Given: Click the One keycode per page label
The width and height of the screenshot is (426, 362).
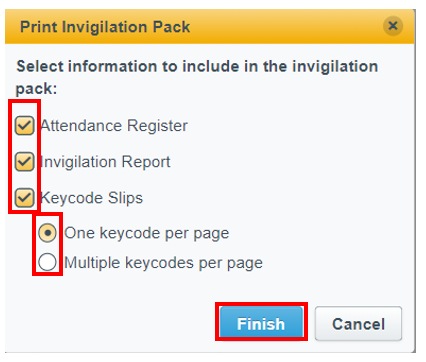Looking at the screenshot, I should coord(146,233).
